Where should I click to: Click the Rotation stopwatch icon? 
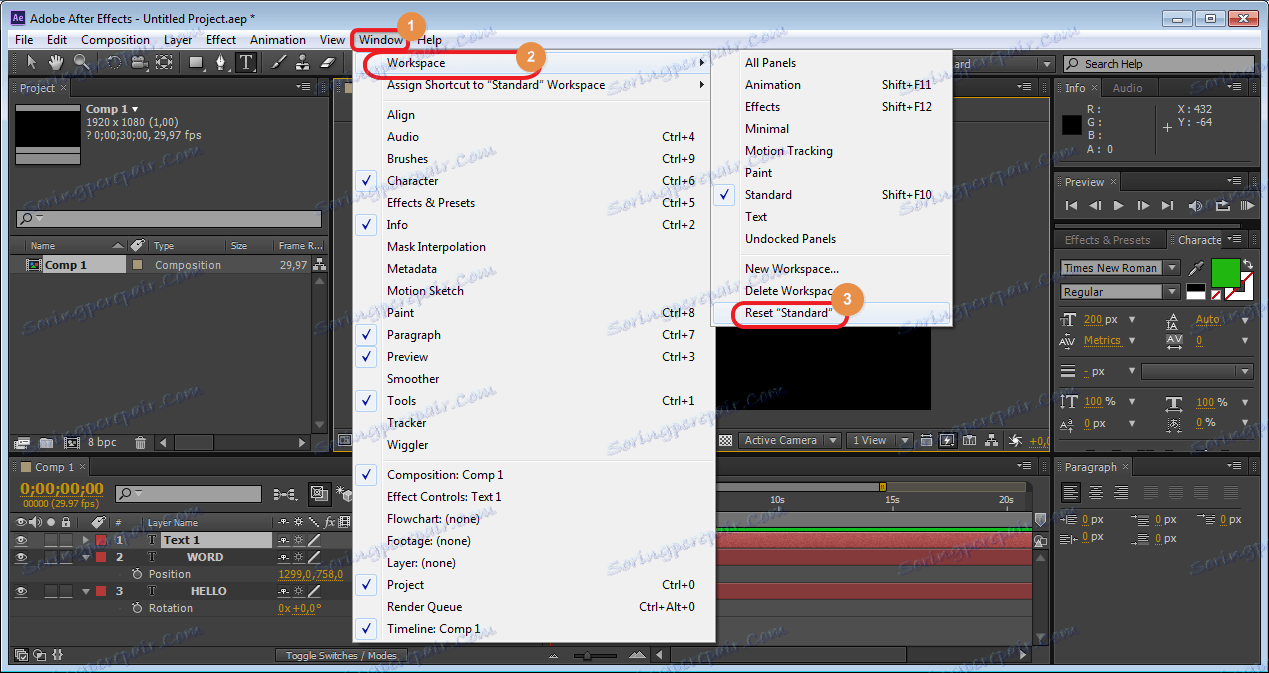click(137, 608)
